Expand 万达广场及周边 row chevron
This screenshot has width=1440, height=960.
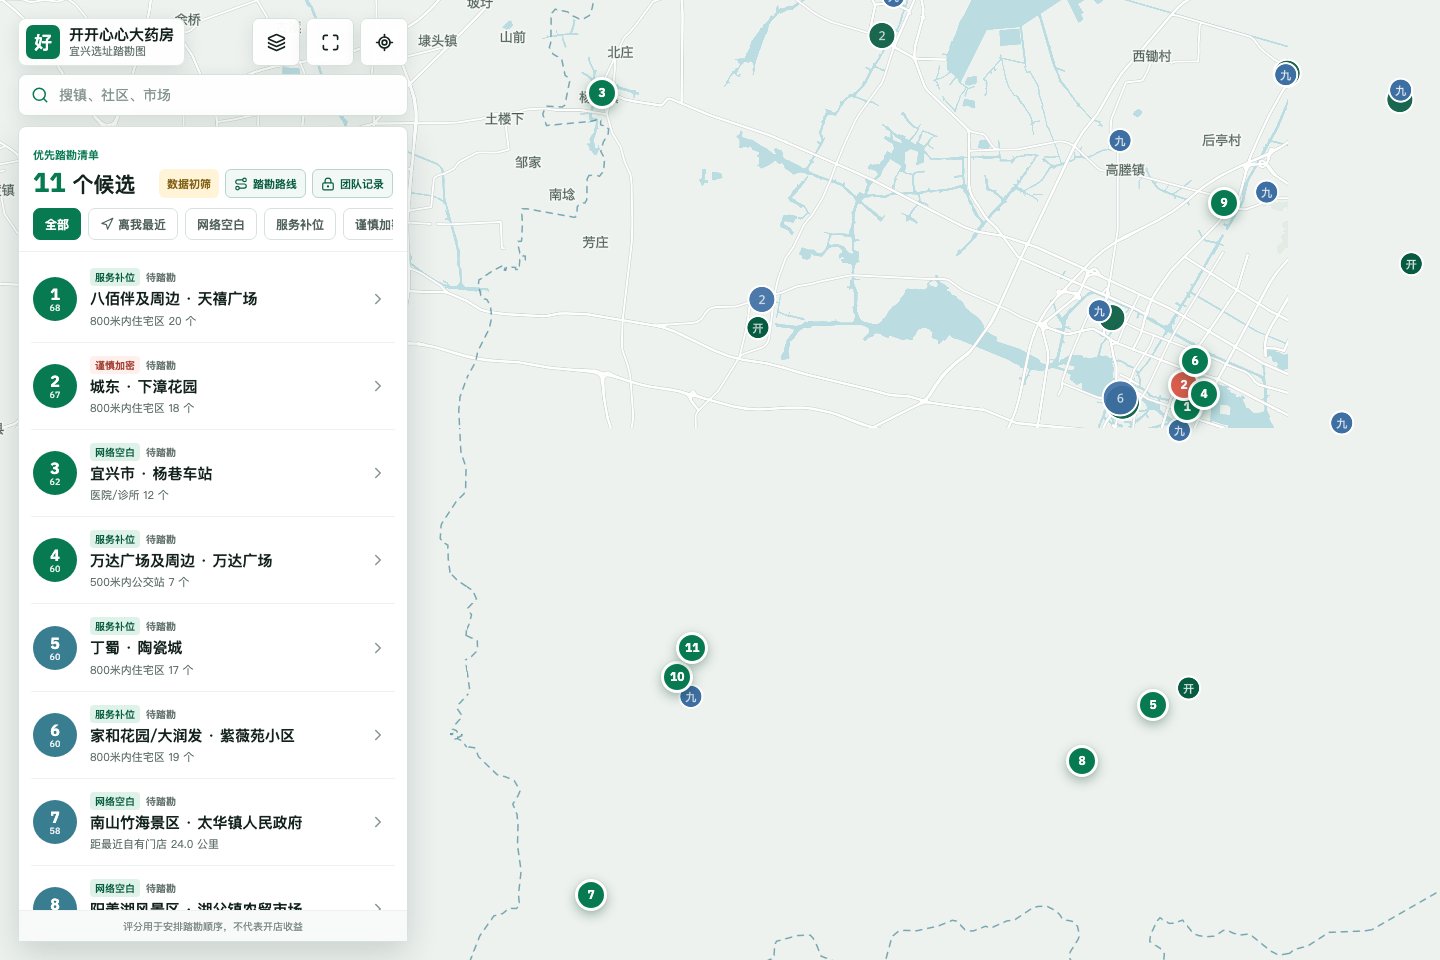point(378,560)
